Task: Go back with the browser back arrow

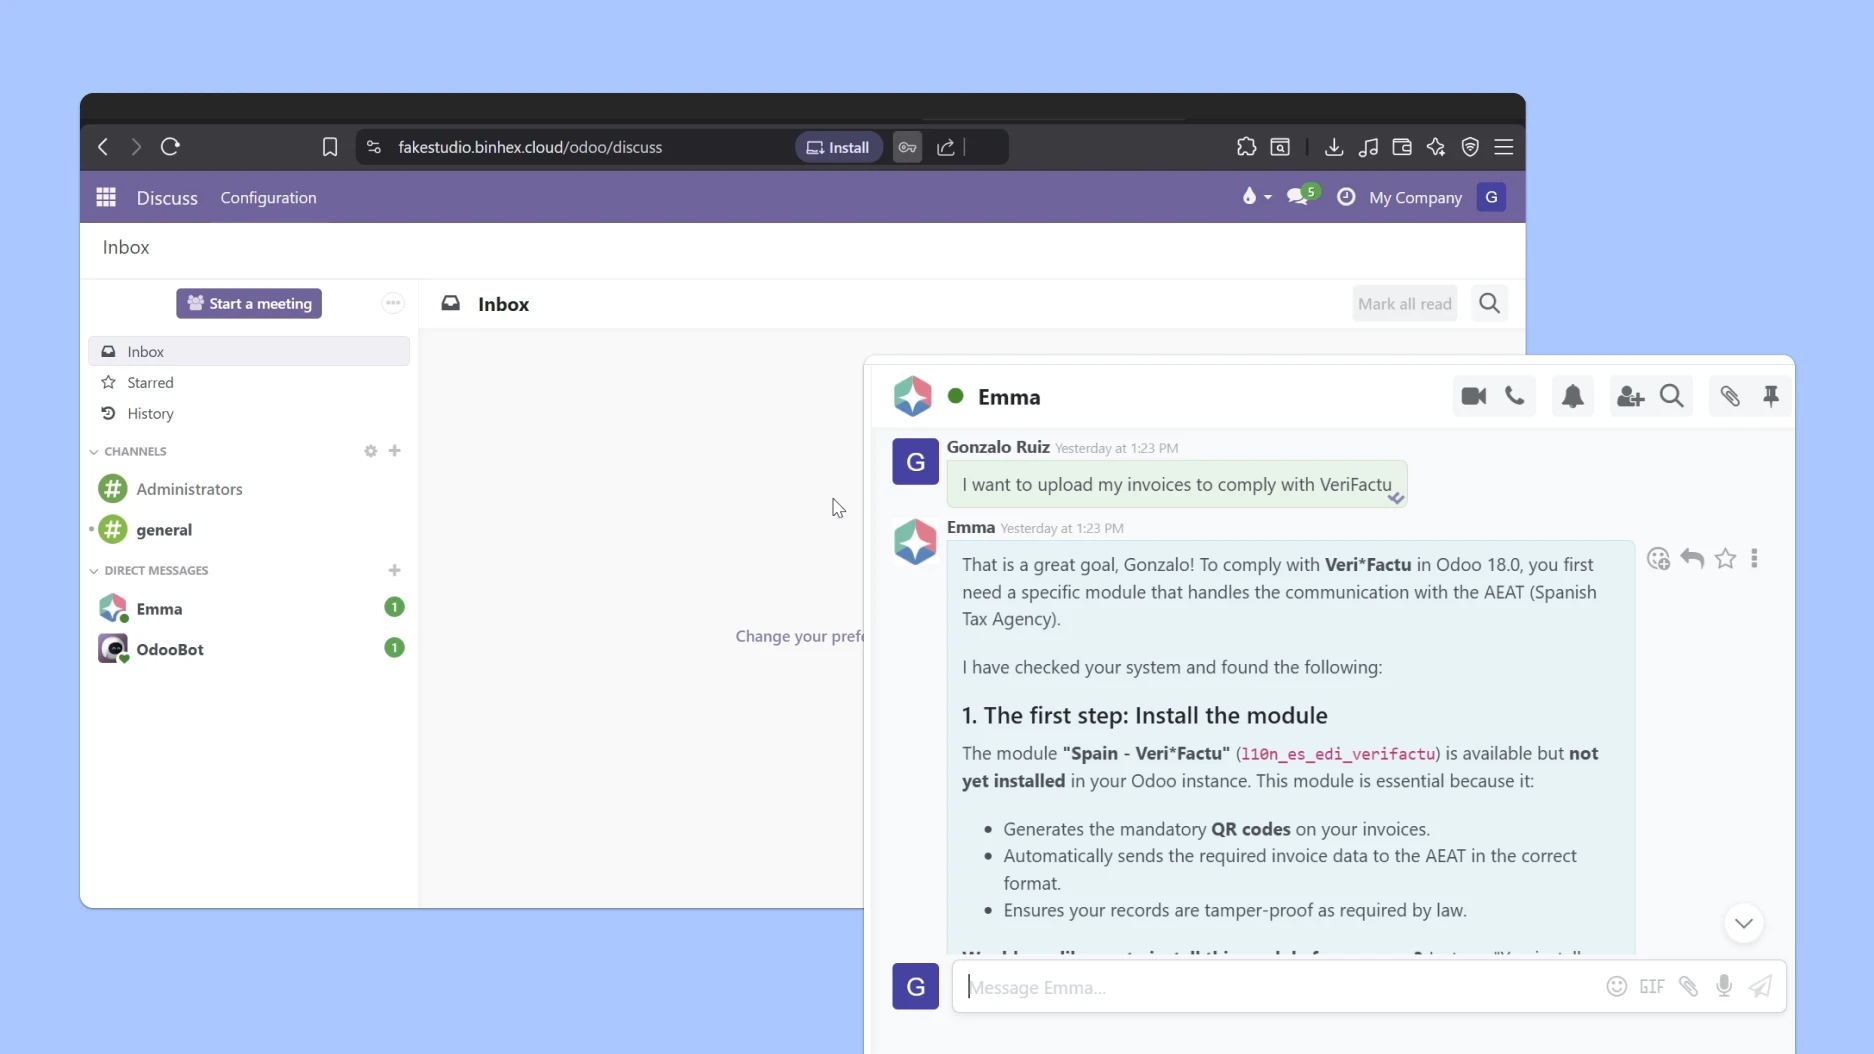Action: click(103, 147)
